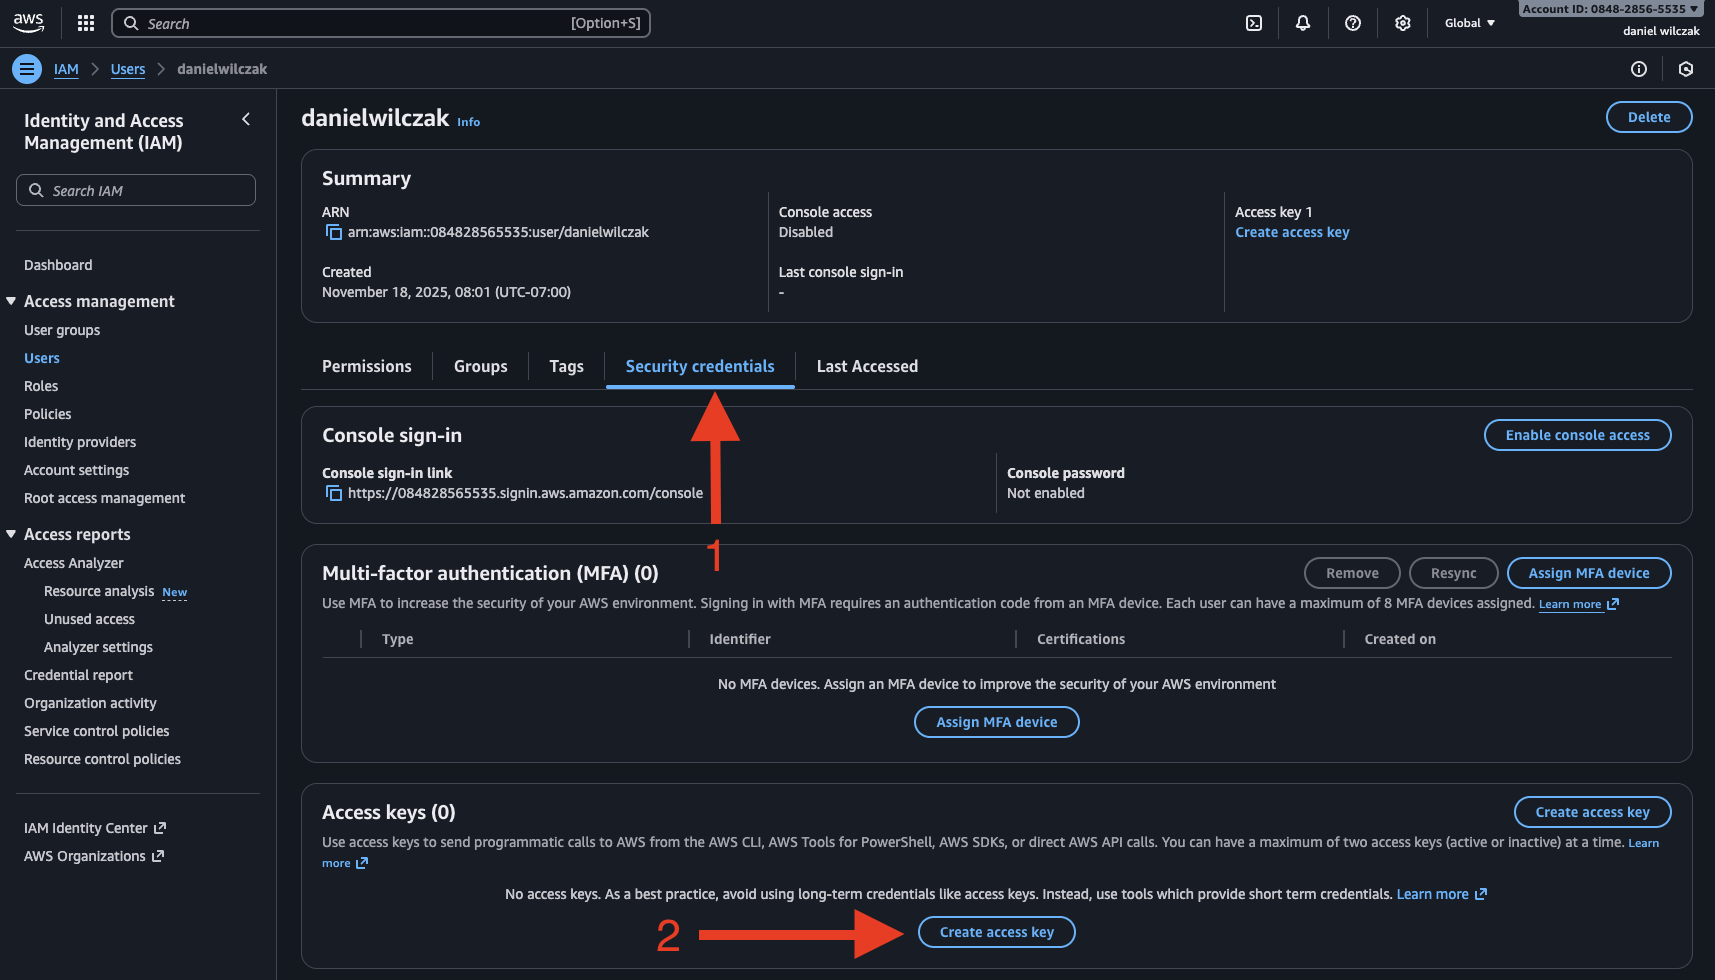Toggle the hamburger navigation menu button
The height and width of the screenshot is (980, 1715).
click(x=27, y=69)
